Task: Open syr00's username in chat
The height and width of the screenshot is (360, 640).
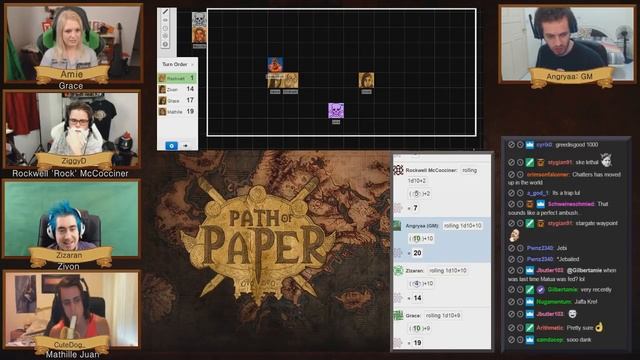Action: [544, 145]
